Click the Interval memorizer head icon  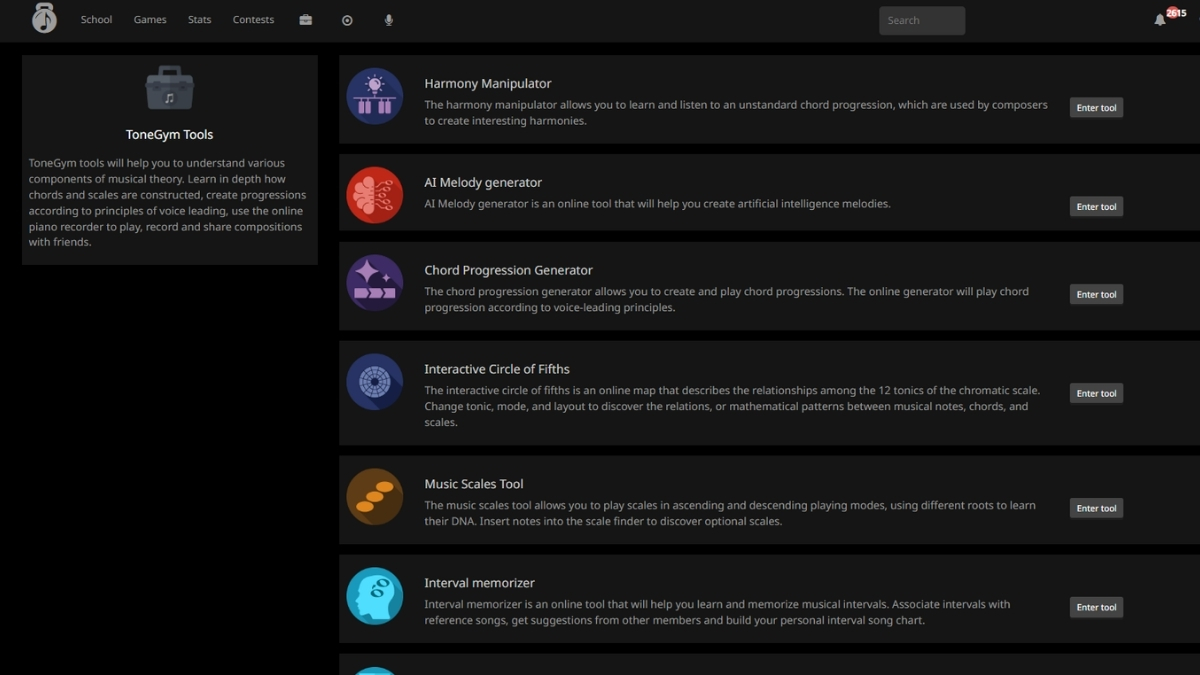(375, 596)
